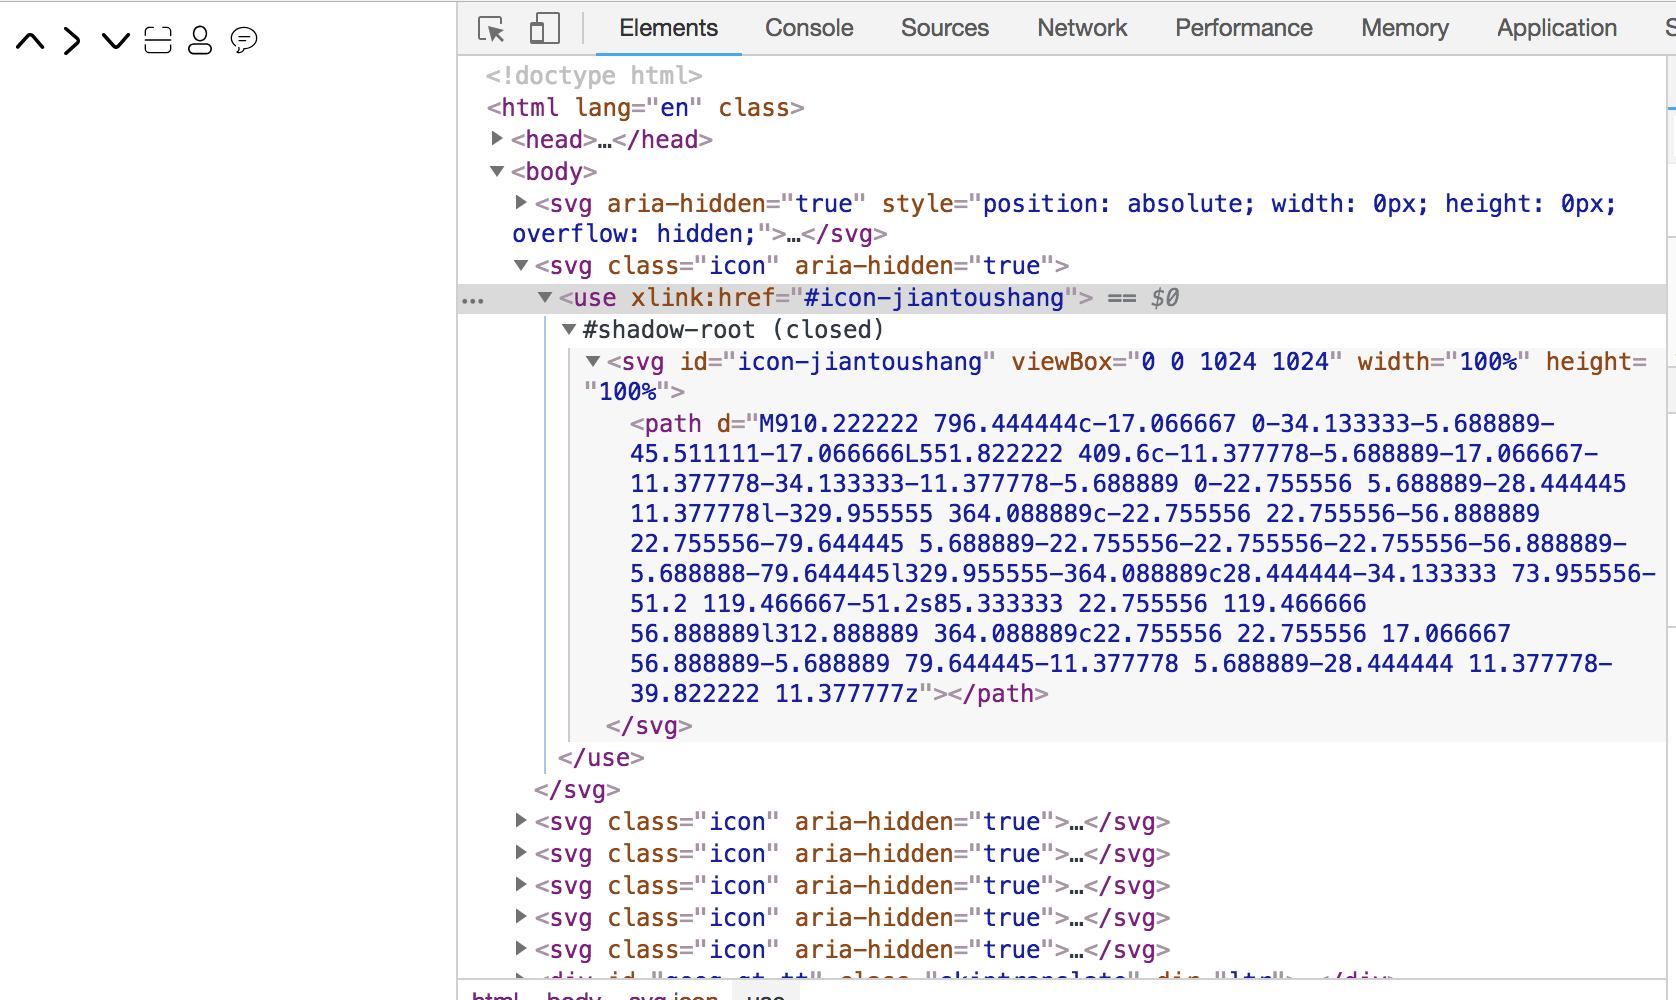Image resolution: width=1676 pixels, height=1000 pixels.
Task: Switch to the Network tab
Action: [1082, 28]
